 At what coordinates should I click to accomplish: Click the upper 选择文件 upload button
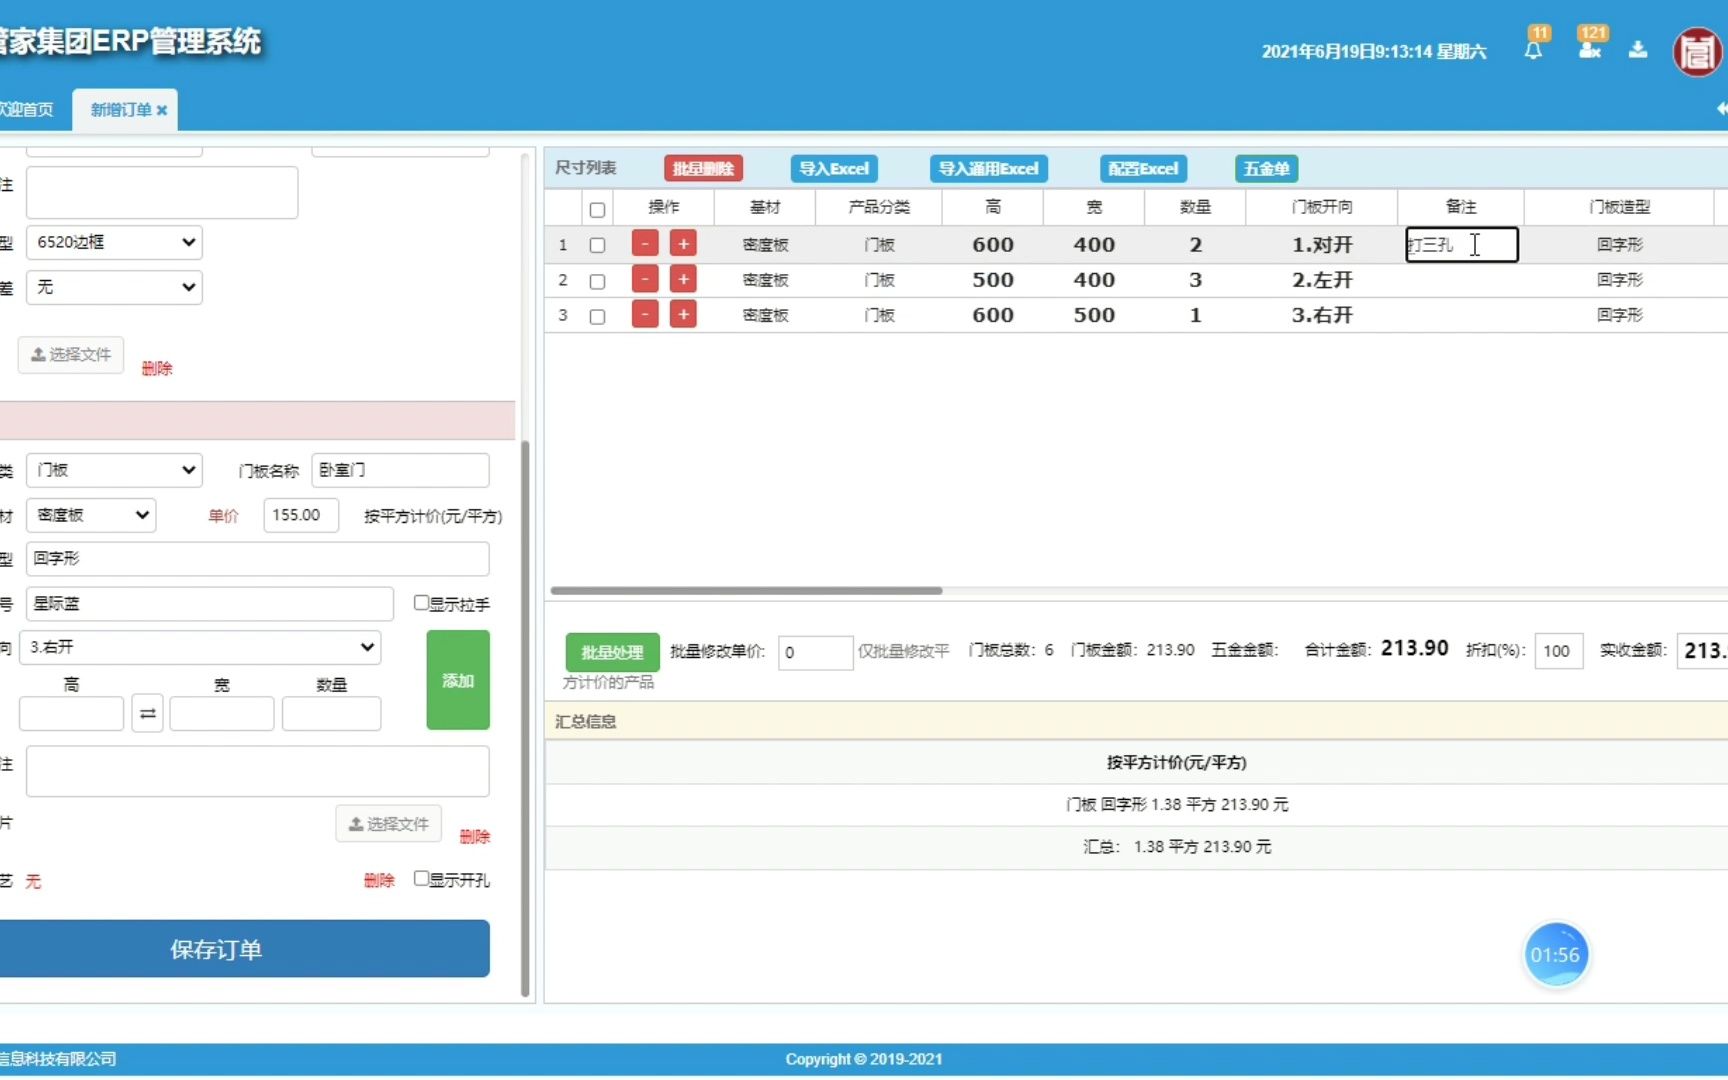coord(71,355)
